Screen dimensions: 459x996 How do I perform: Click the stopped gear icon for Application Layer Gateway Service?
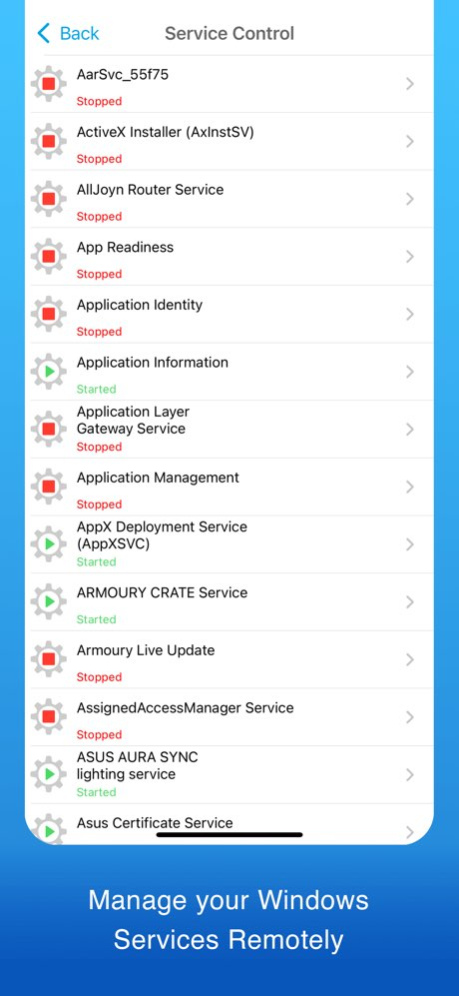coord(49,429)
